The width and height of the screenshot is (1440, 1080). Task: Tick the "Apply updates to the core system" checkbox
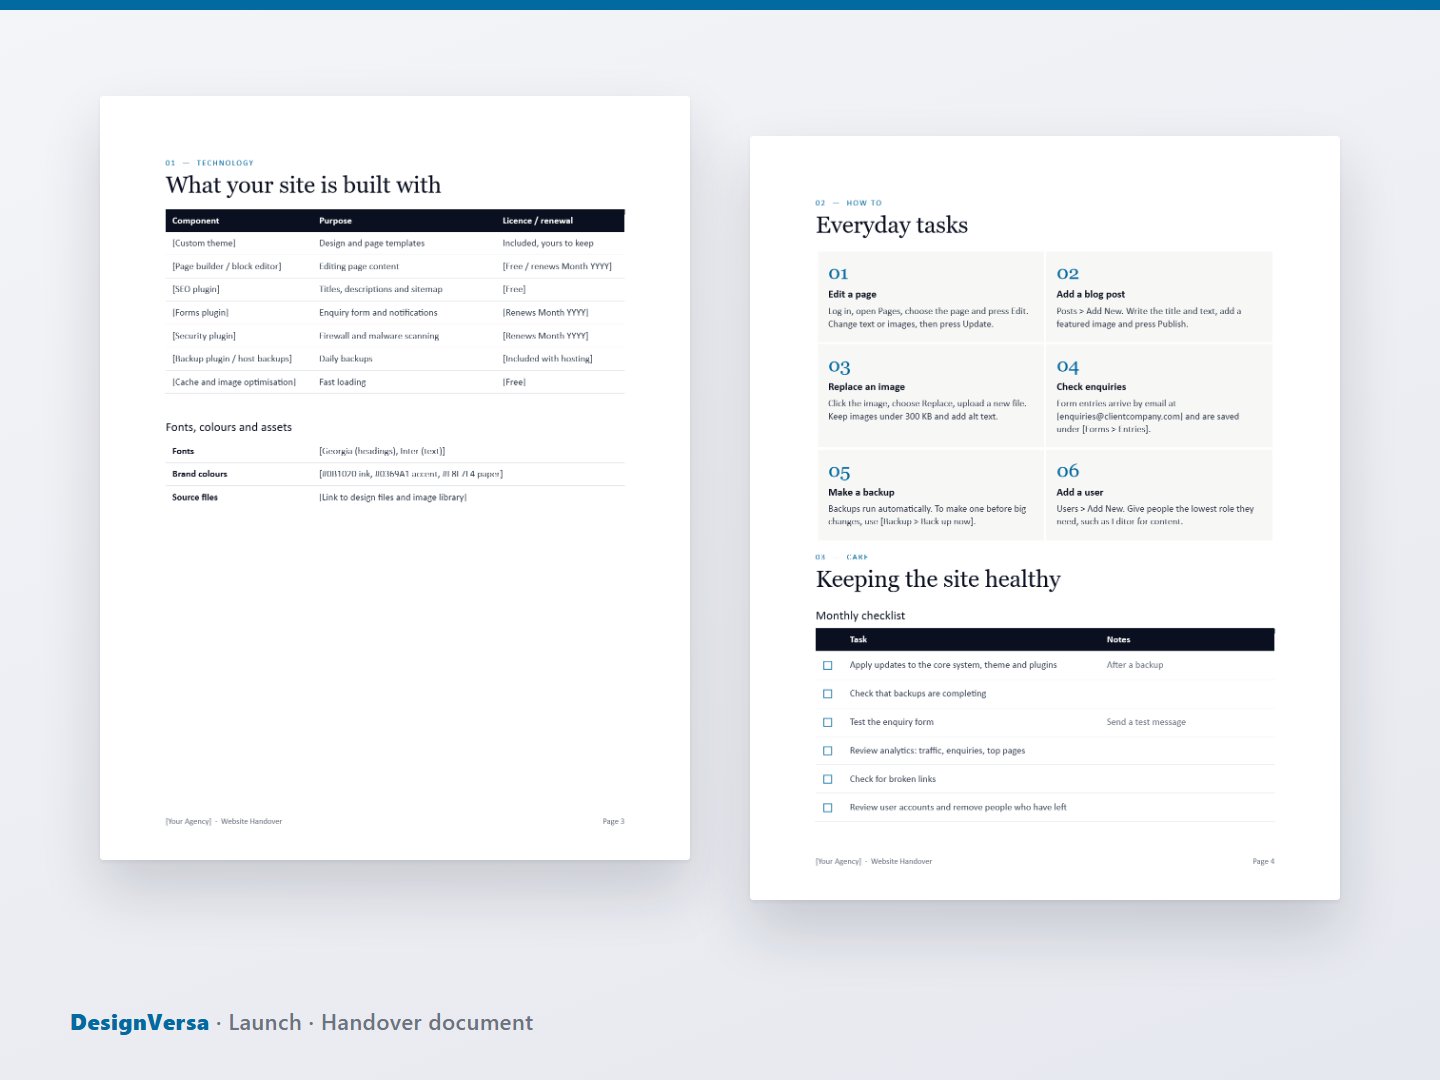[827, 665]
